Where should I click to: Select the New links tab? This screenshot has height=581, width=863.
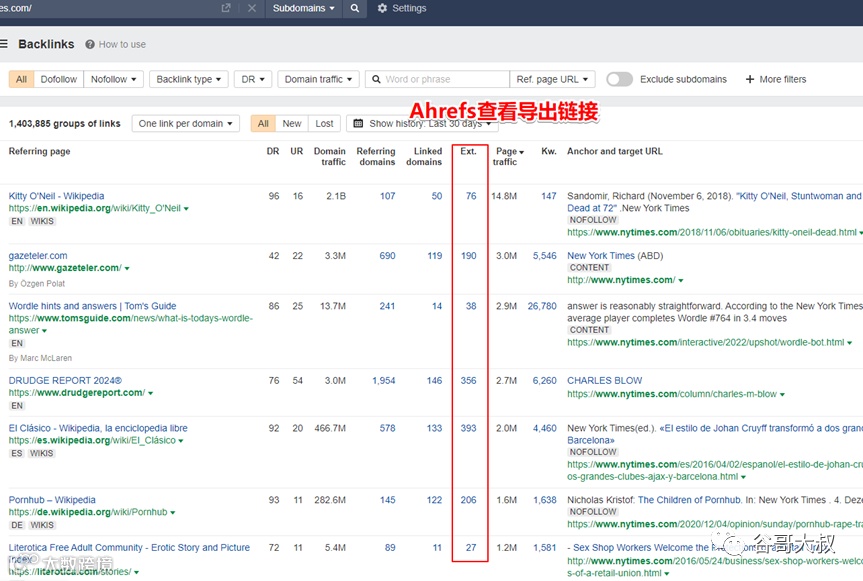click(292, 123)
